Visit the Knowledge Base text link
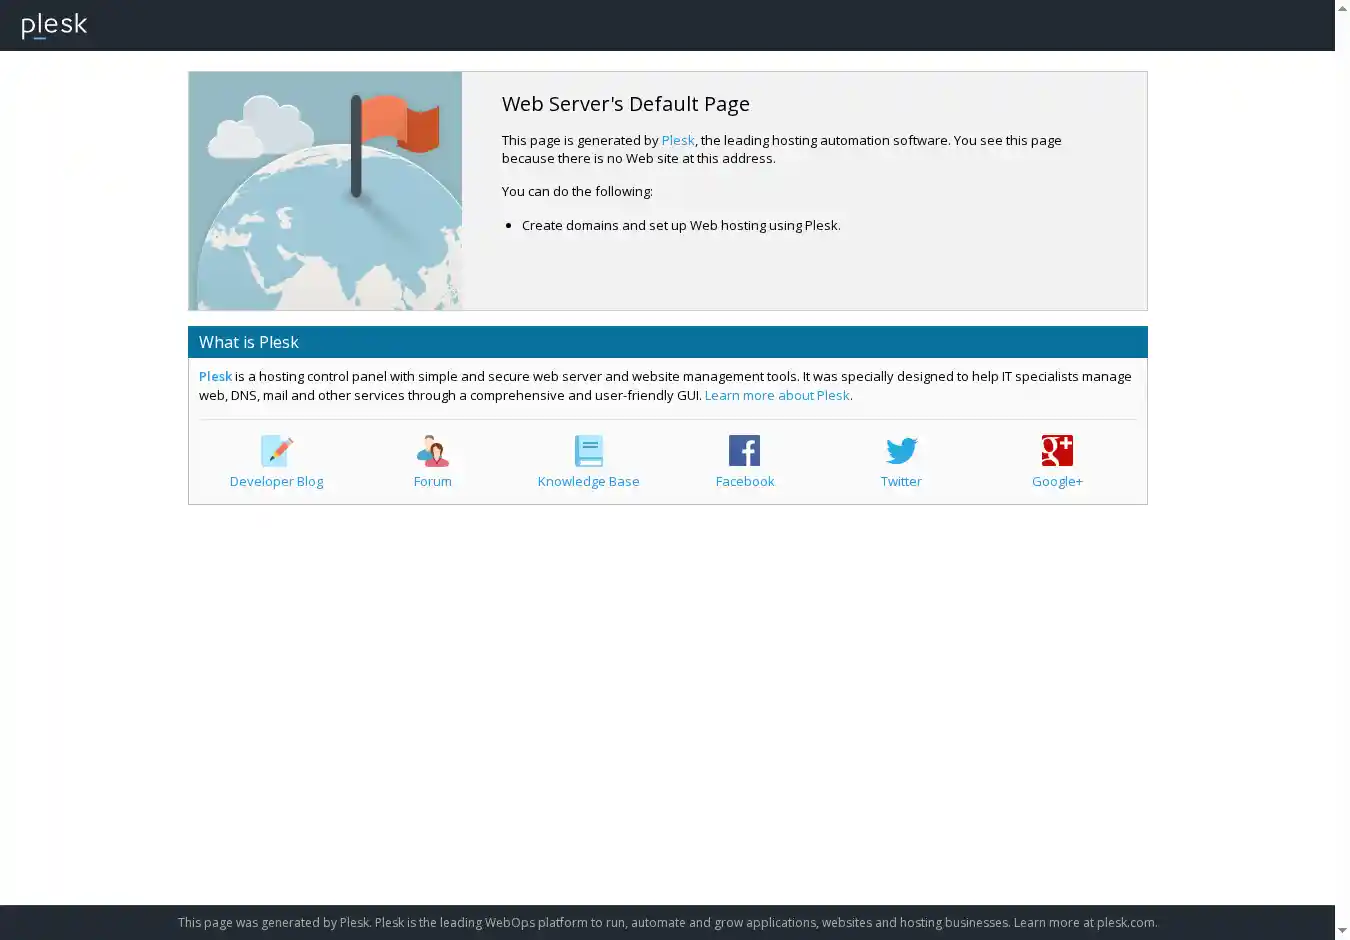 [x=588, y=481]
